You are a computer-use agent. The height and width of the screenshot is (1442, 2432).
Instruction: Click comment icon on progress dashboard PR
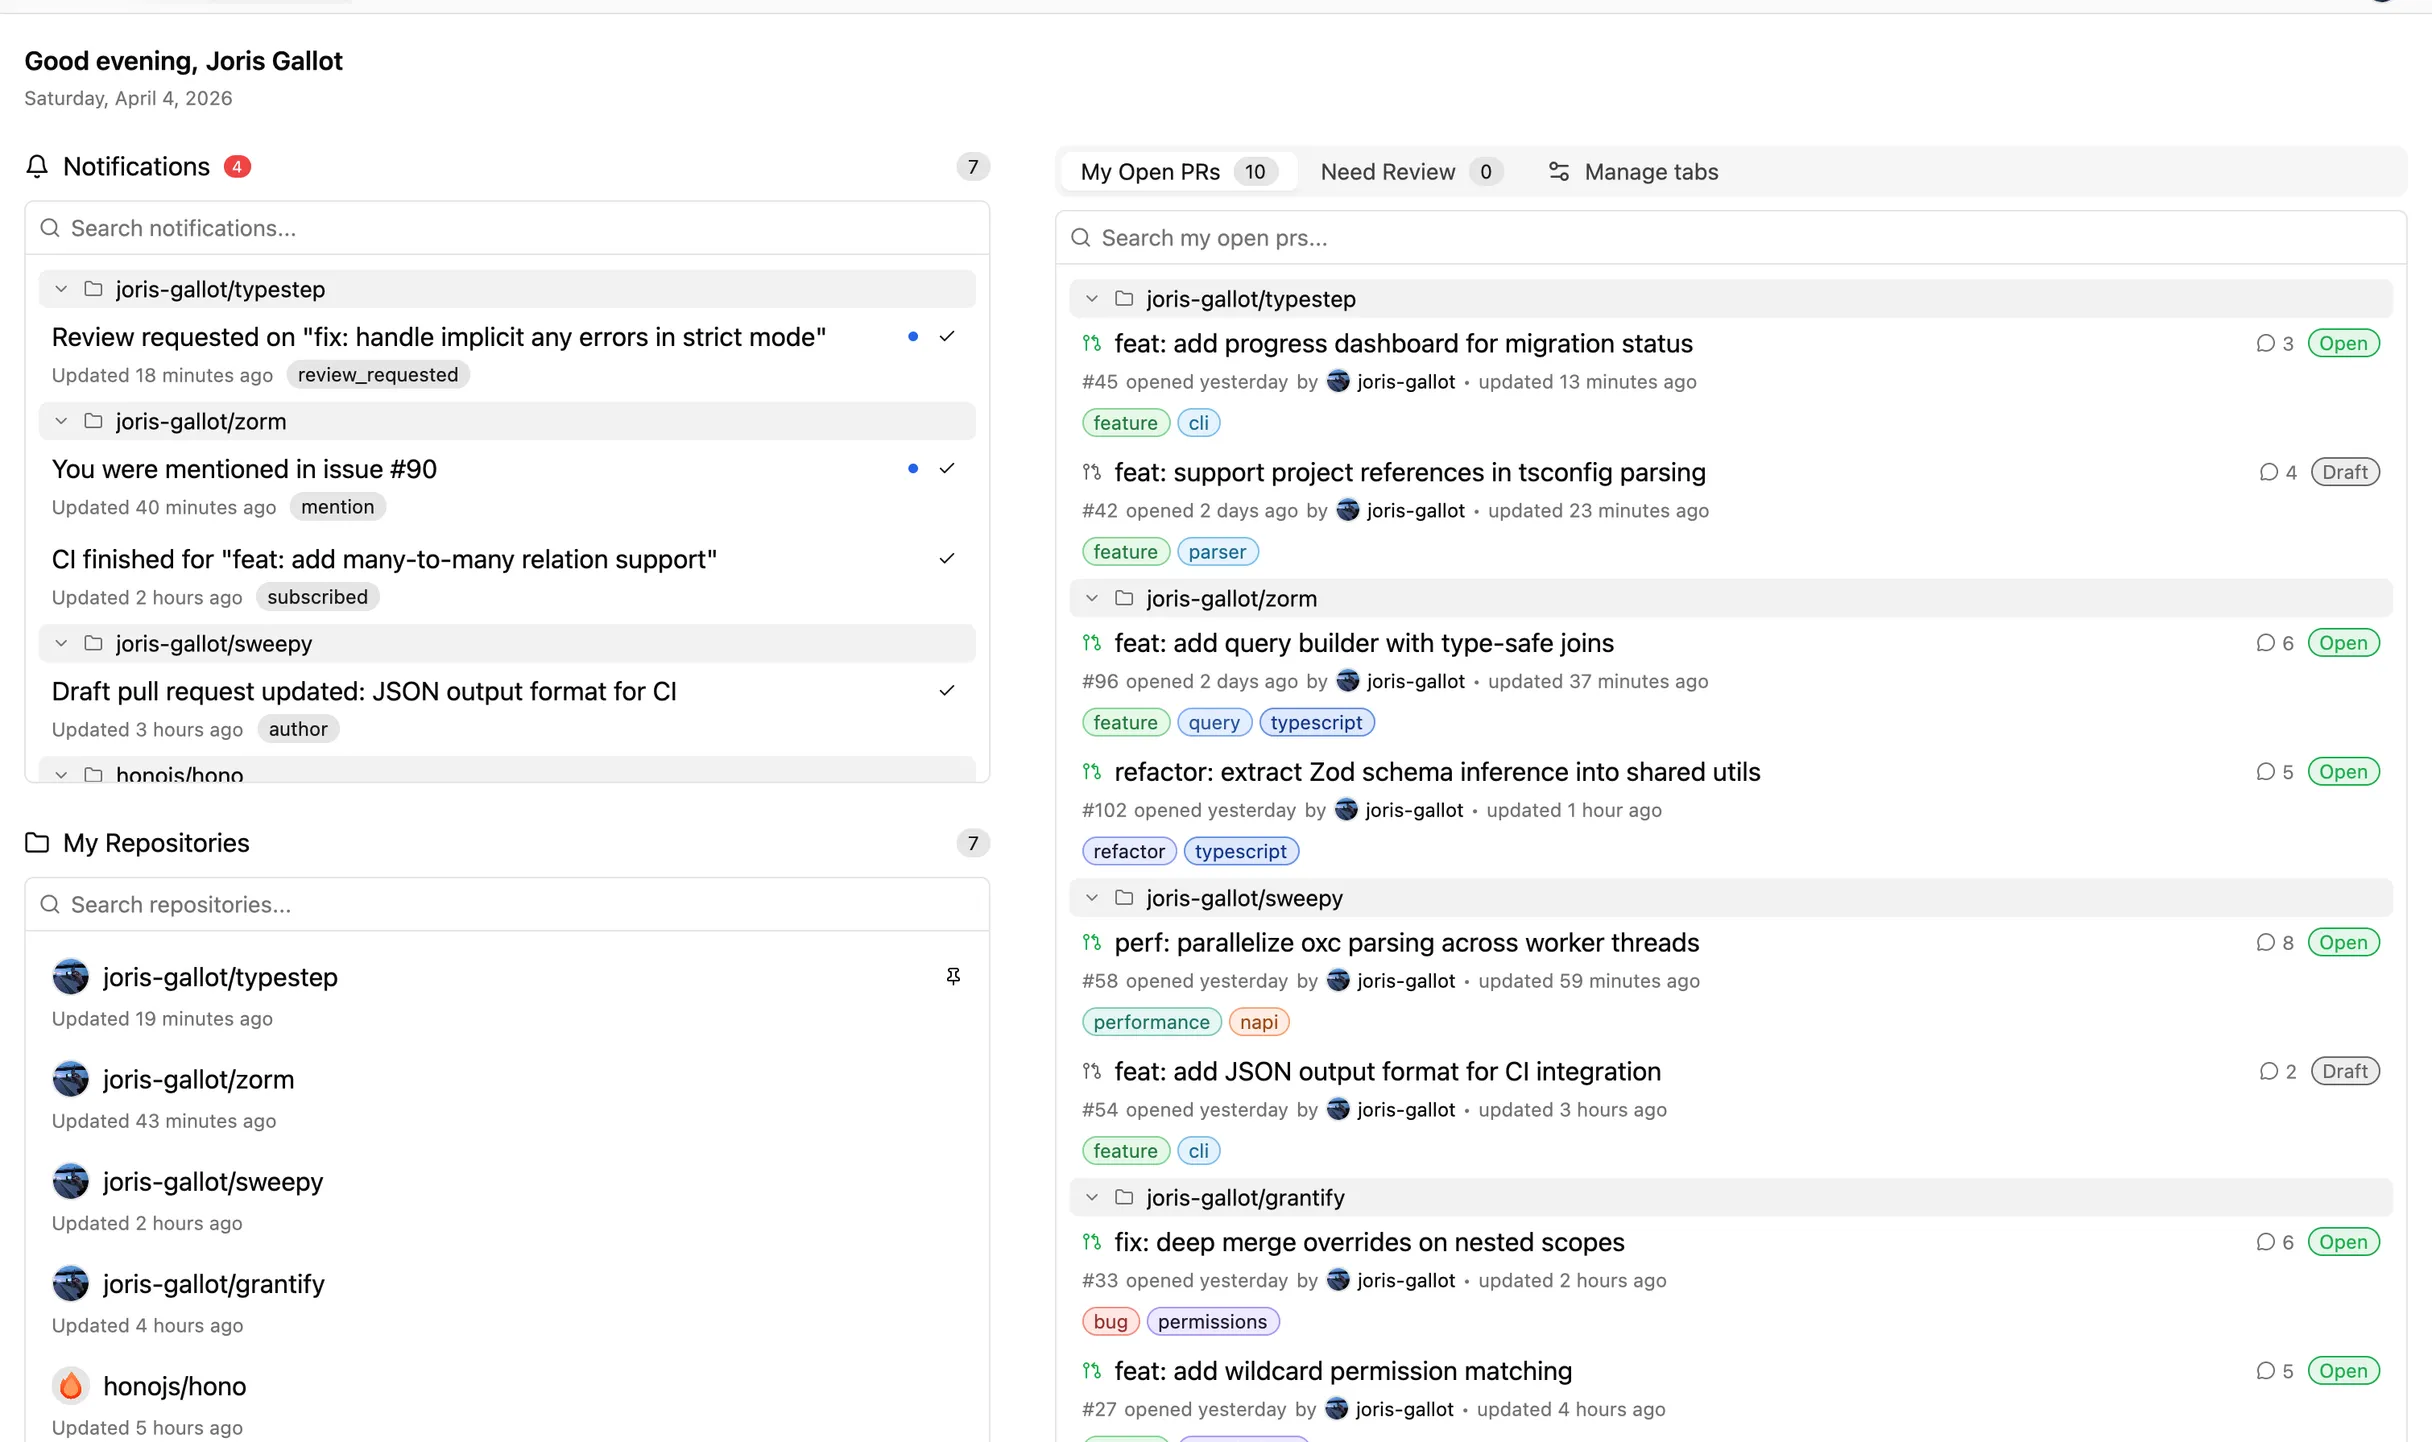[x=2265, y=344]
